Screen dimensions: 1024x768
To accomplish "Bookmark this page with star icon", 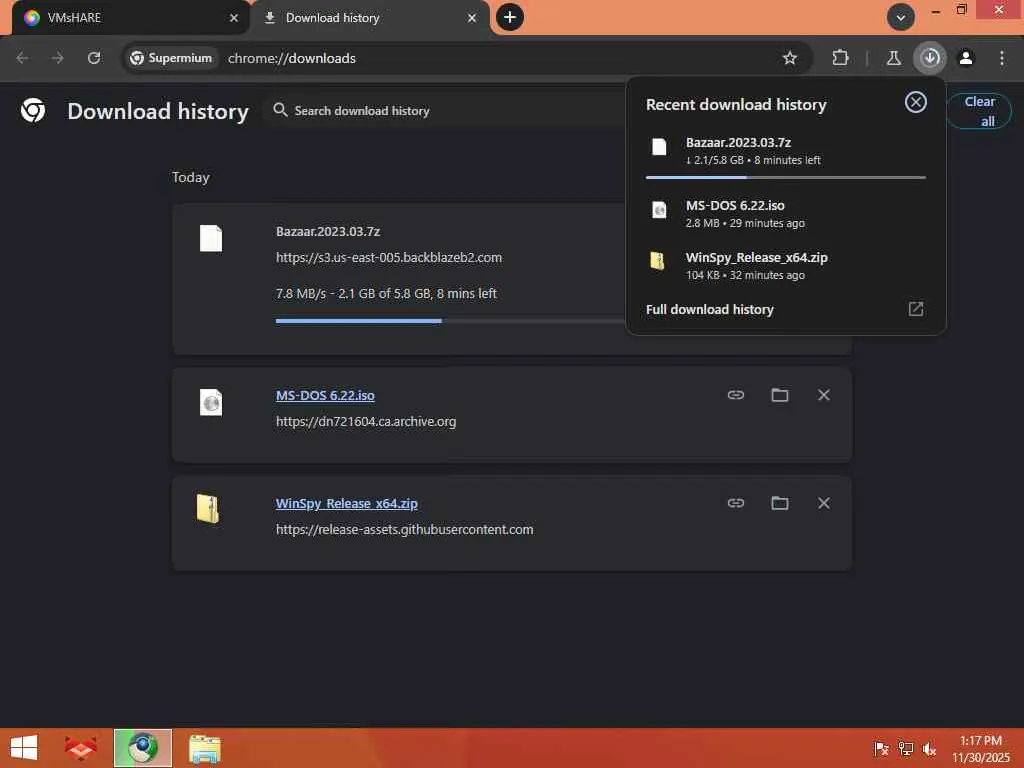I will pos(790,58).
